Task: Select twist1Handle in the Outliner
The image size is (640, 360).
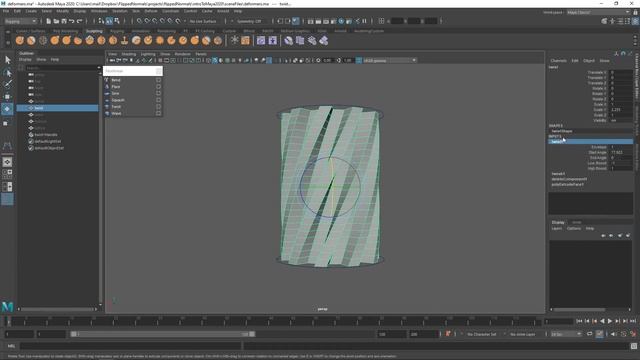Action: tap(46, 134)
